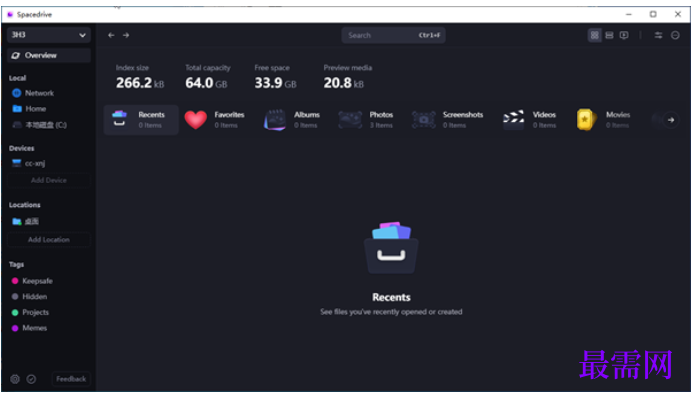Select the Memes tag

[x=29, y=328]
